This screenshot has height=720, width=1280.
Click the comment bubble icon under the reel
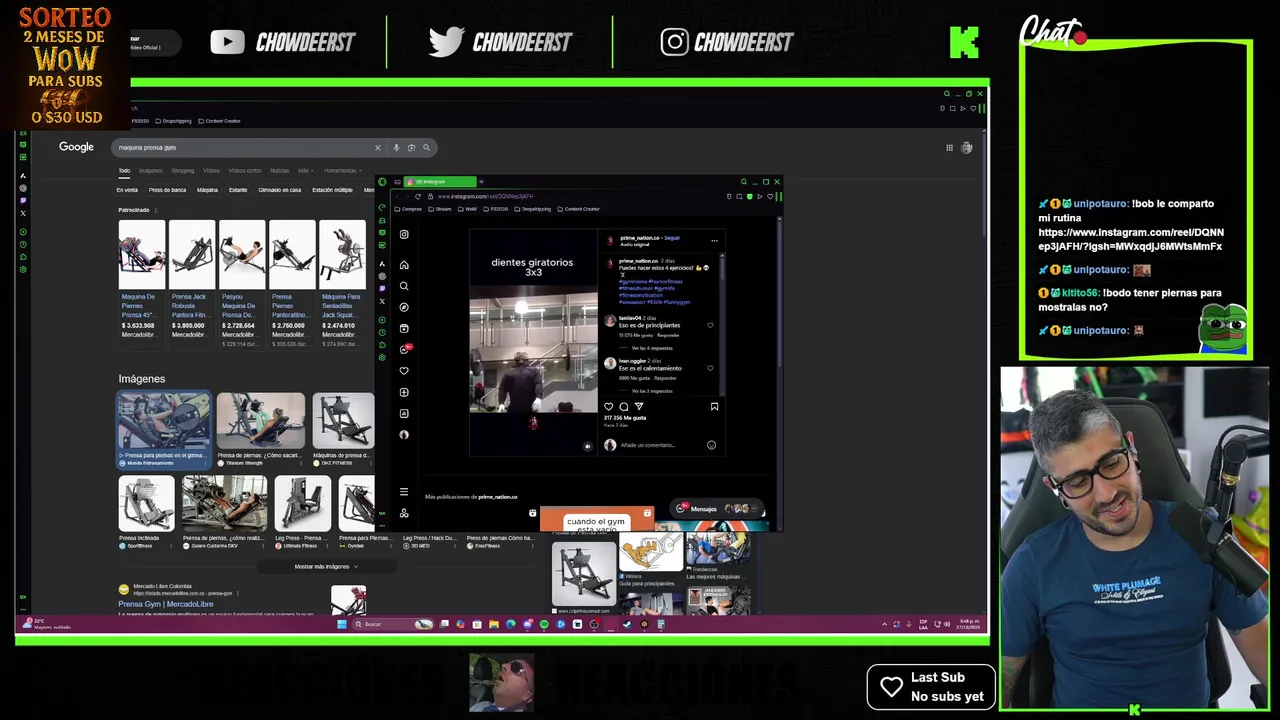623,407
